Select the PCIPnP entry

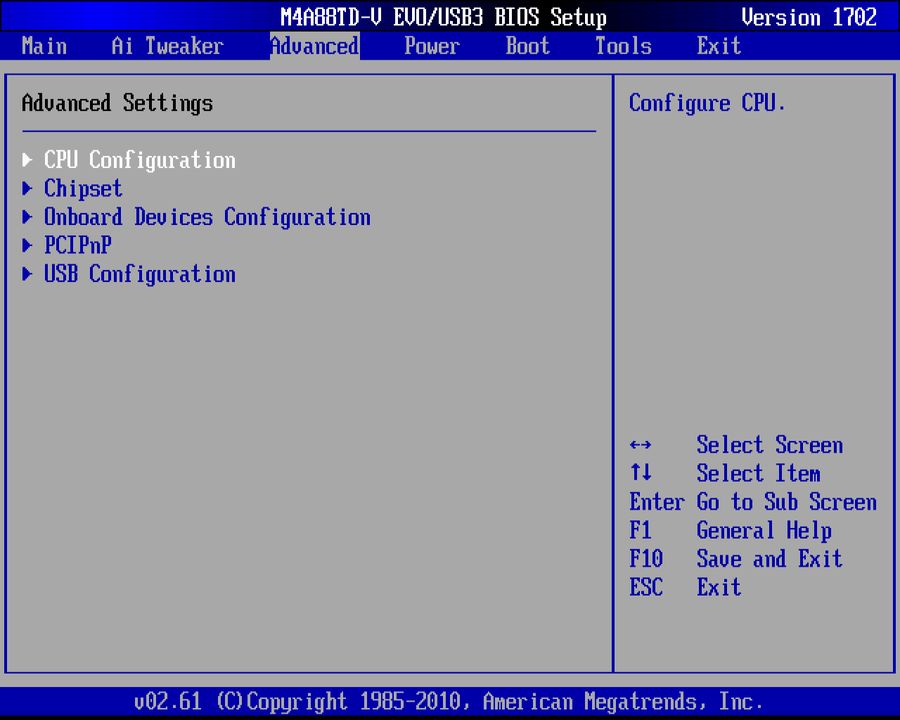(x=77, y=245)
